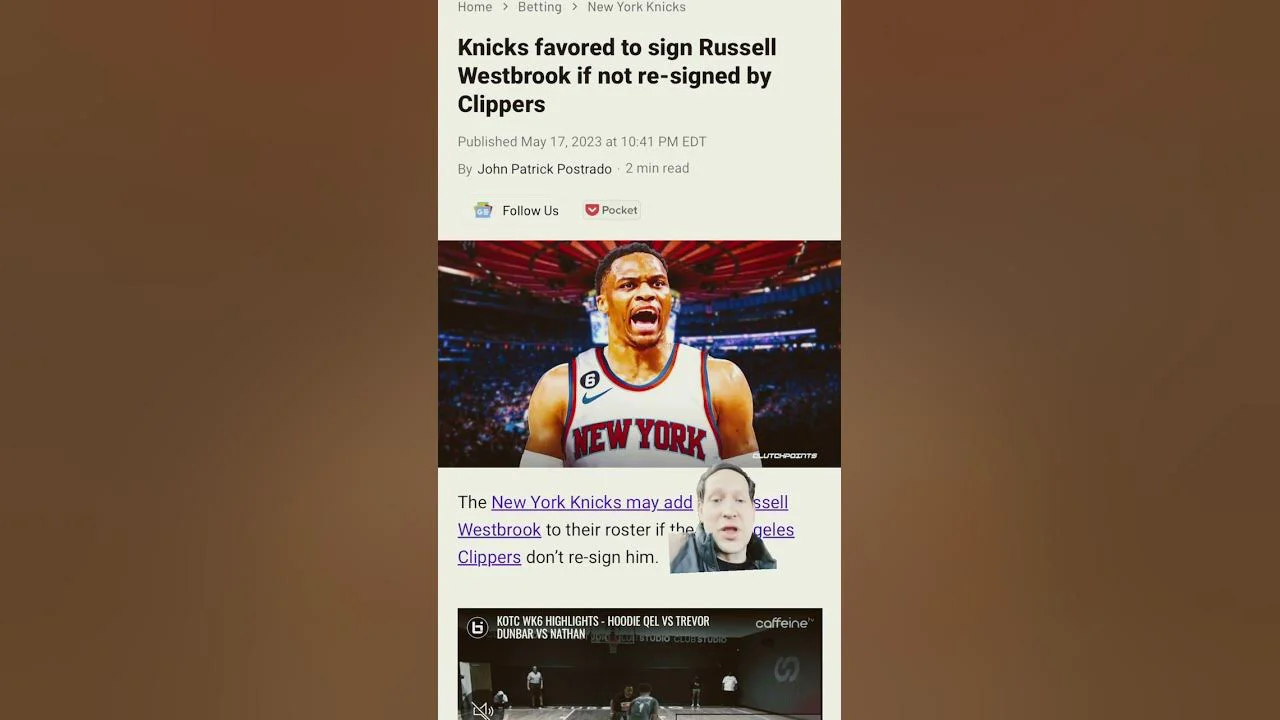Open author John Patrick Postrado's profile
The image size is (1280, 720).
point(544,169)
